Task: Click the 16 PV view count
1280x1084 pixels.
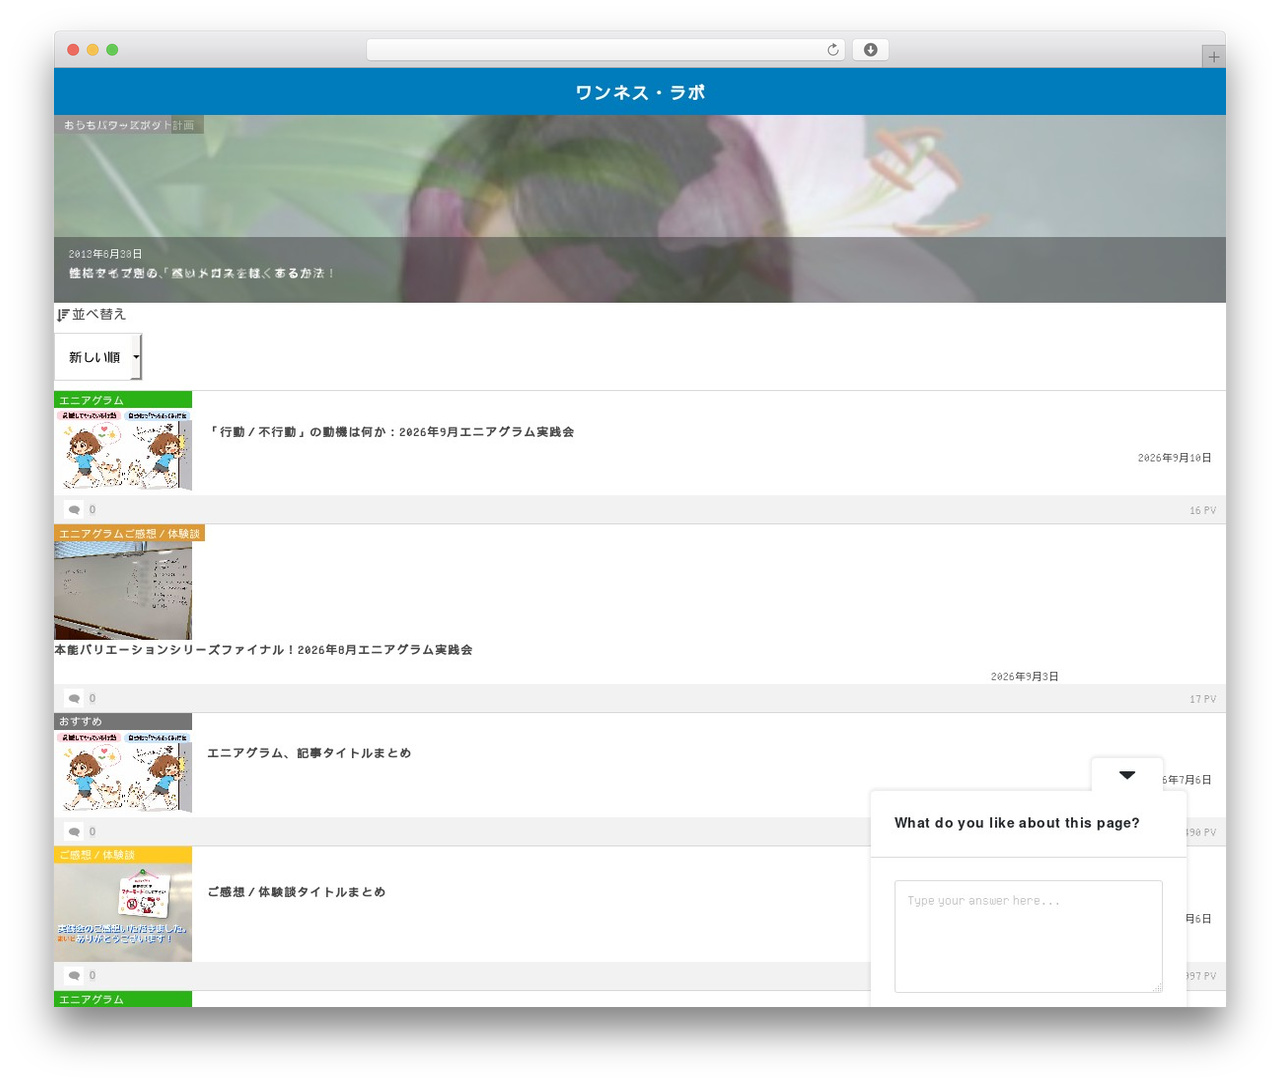Action: coord(1202,511)
